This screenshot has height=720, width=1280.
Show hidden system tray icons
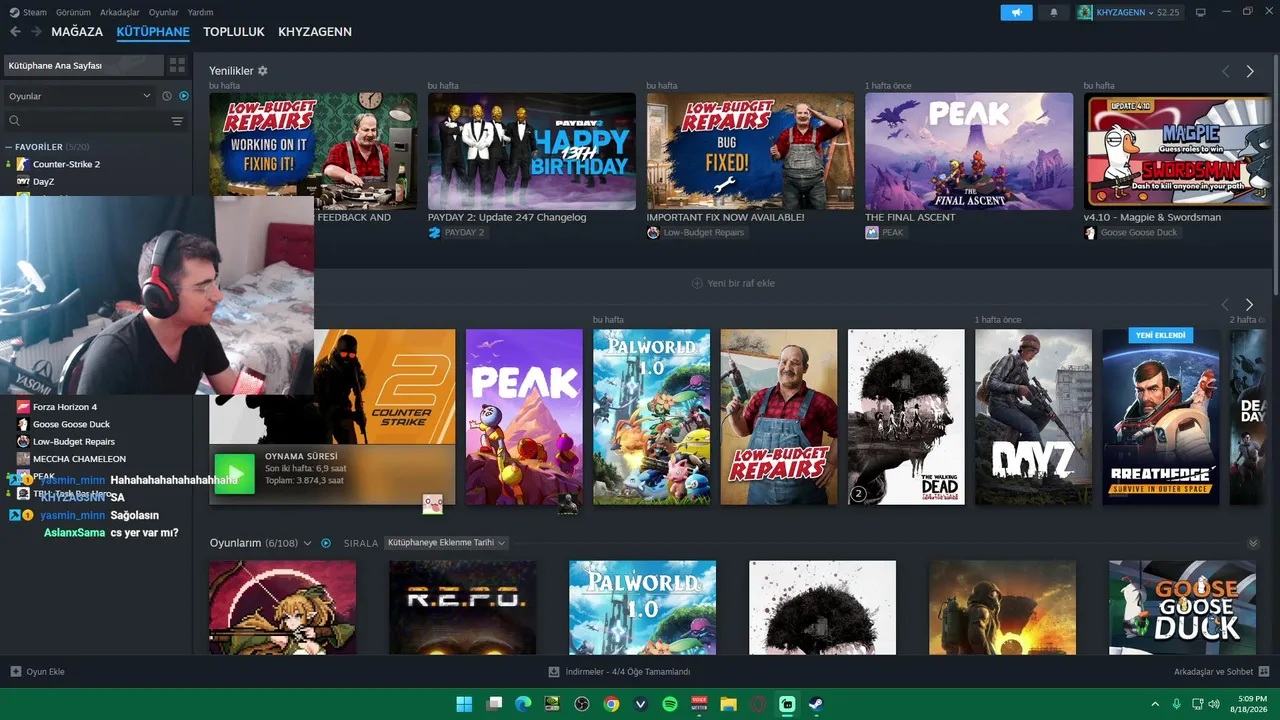[x=1155, y=704]
